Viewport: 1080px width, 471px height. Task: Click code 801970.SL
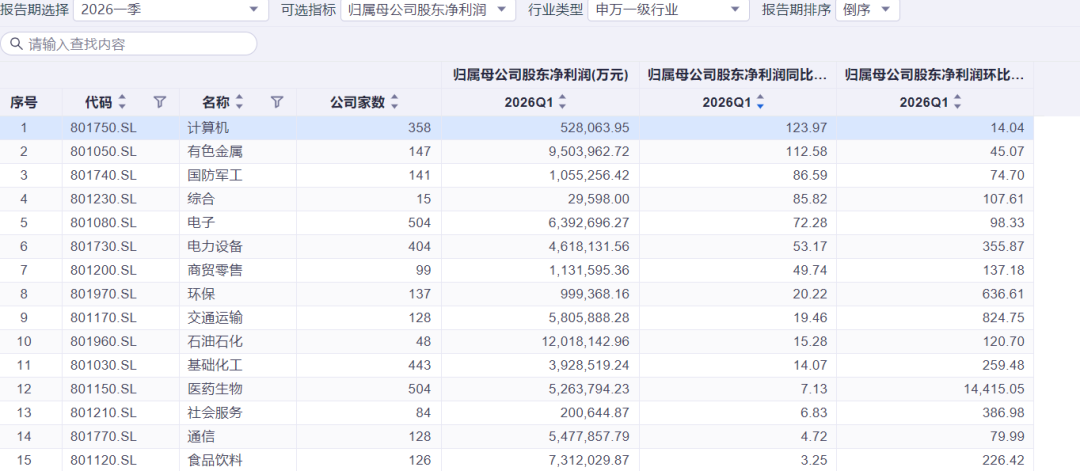pos(103,294)
